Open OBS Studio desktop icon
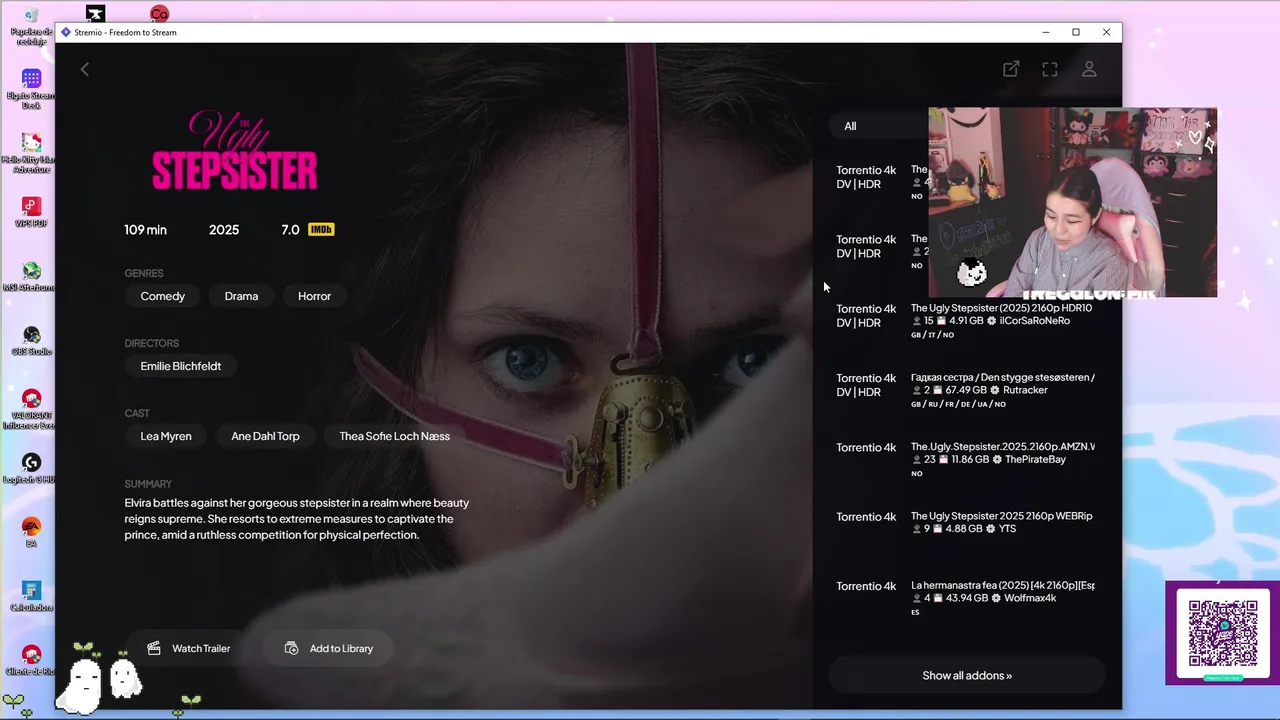Viewport: 1280px width, 720px height. click(31, 342)
